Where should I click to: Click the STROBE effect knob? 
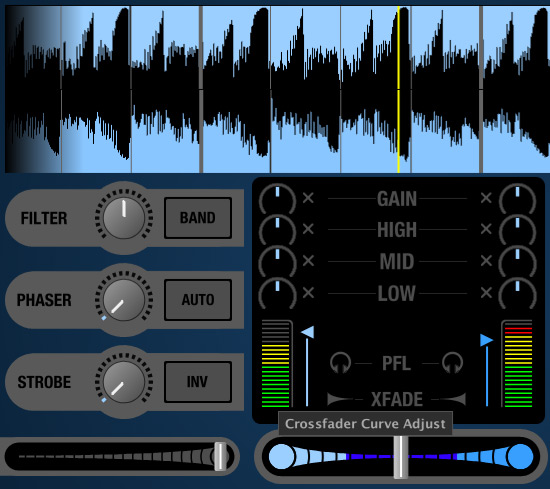pyautogui.click(x=124, y=382)
